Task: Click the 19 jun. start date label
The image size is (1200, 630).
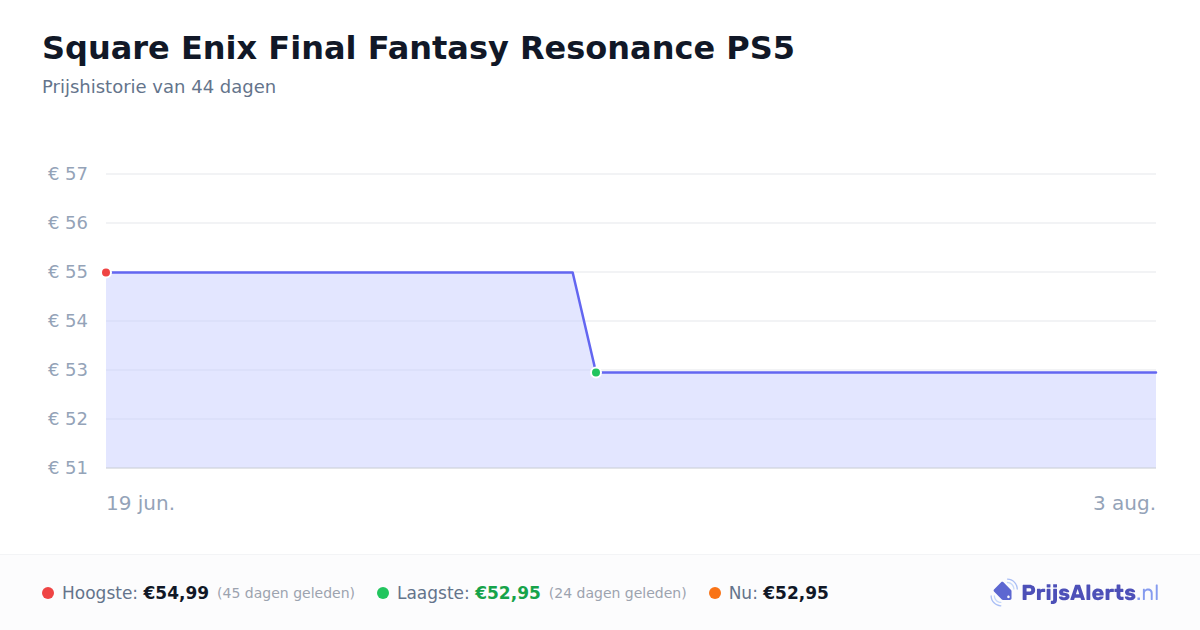Action: coord(141,503)
